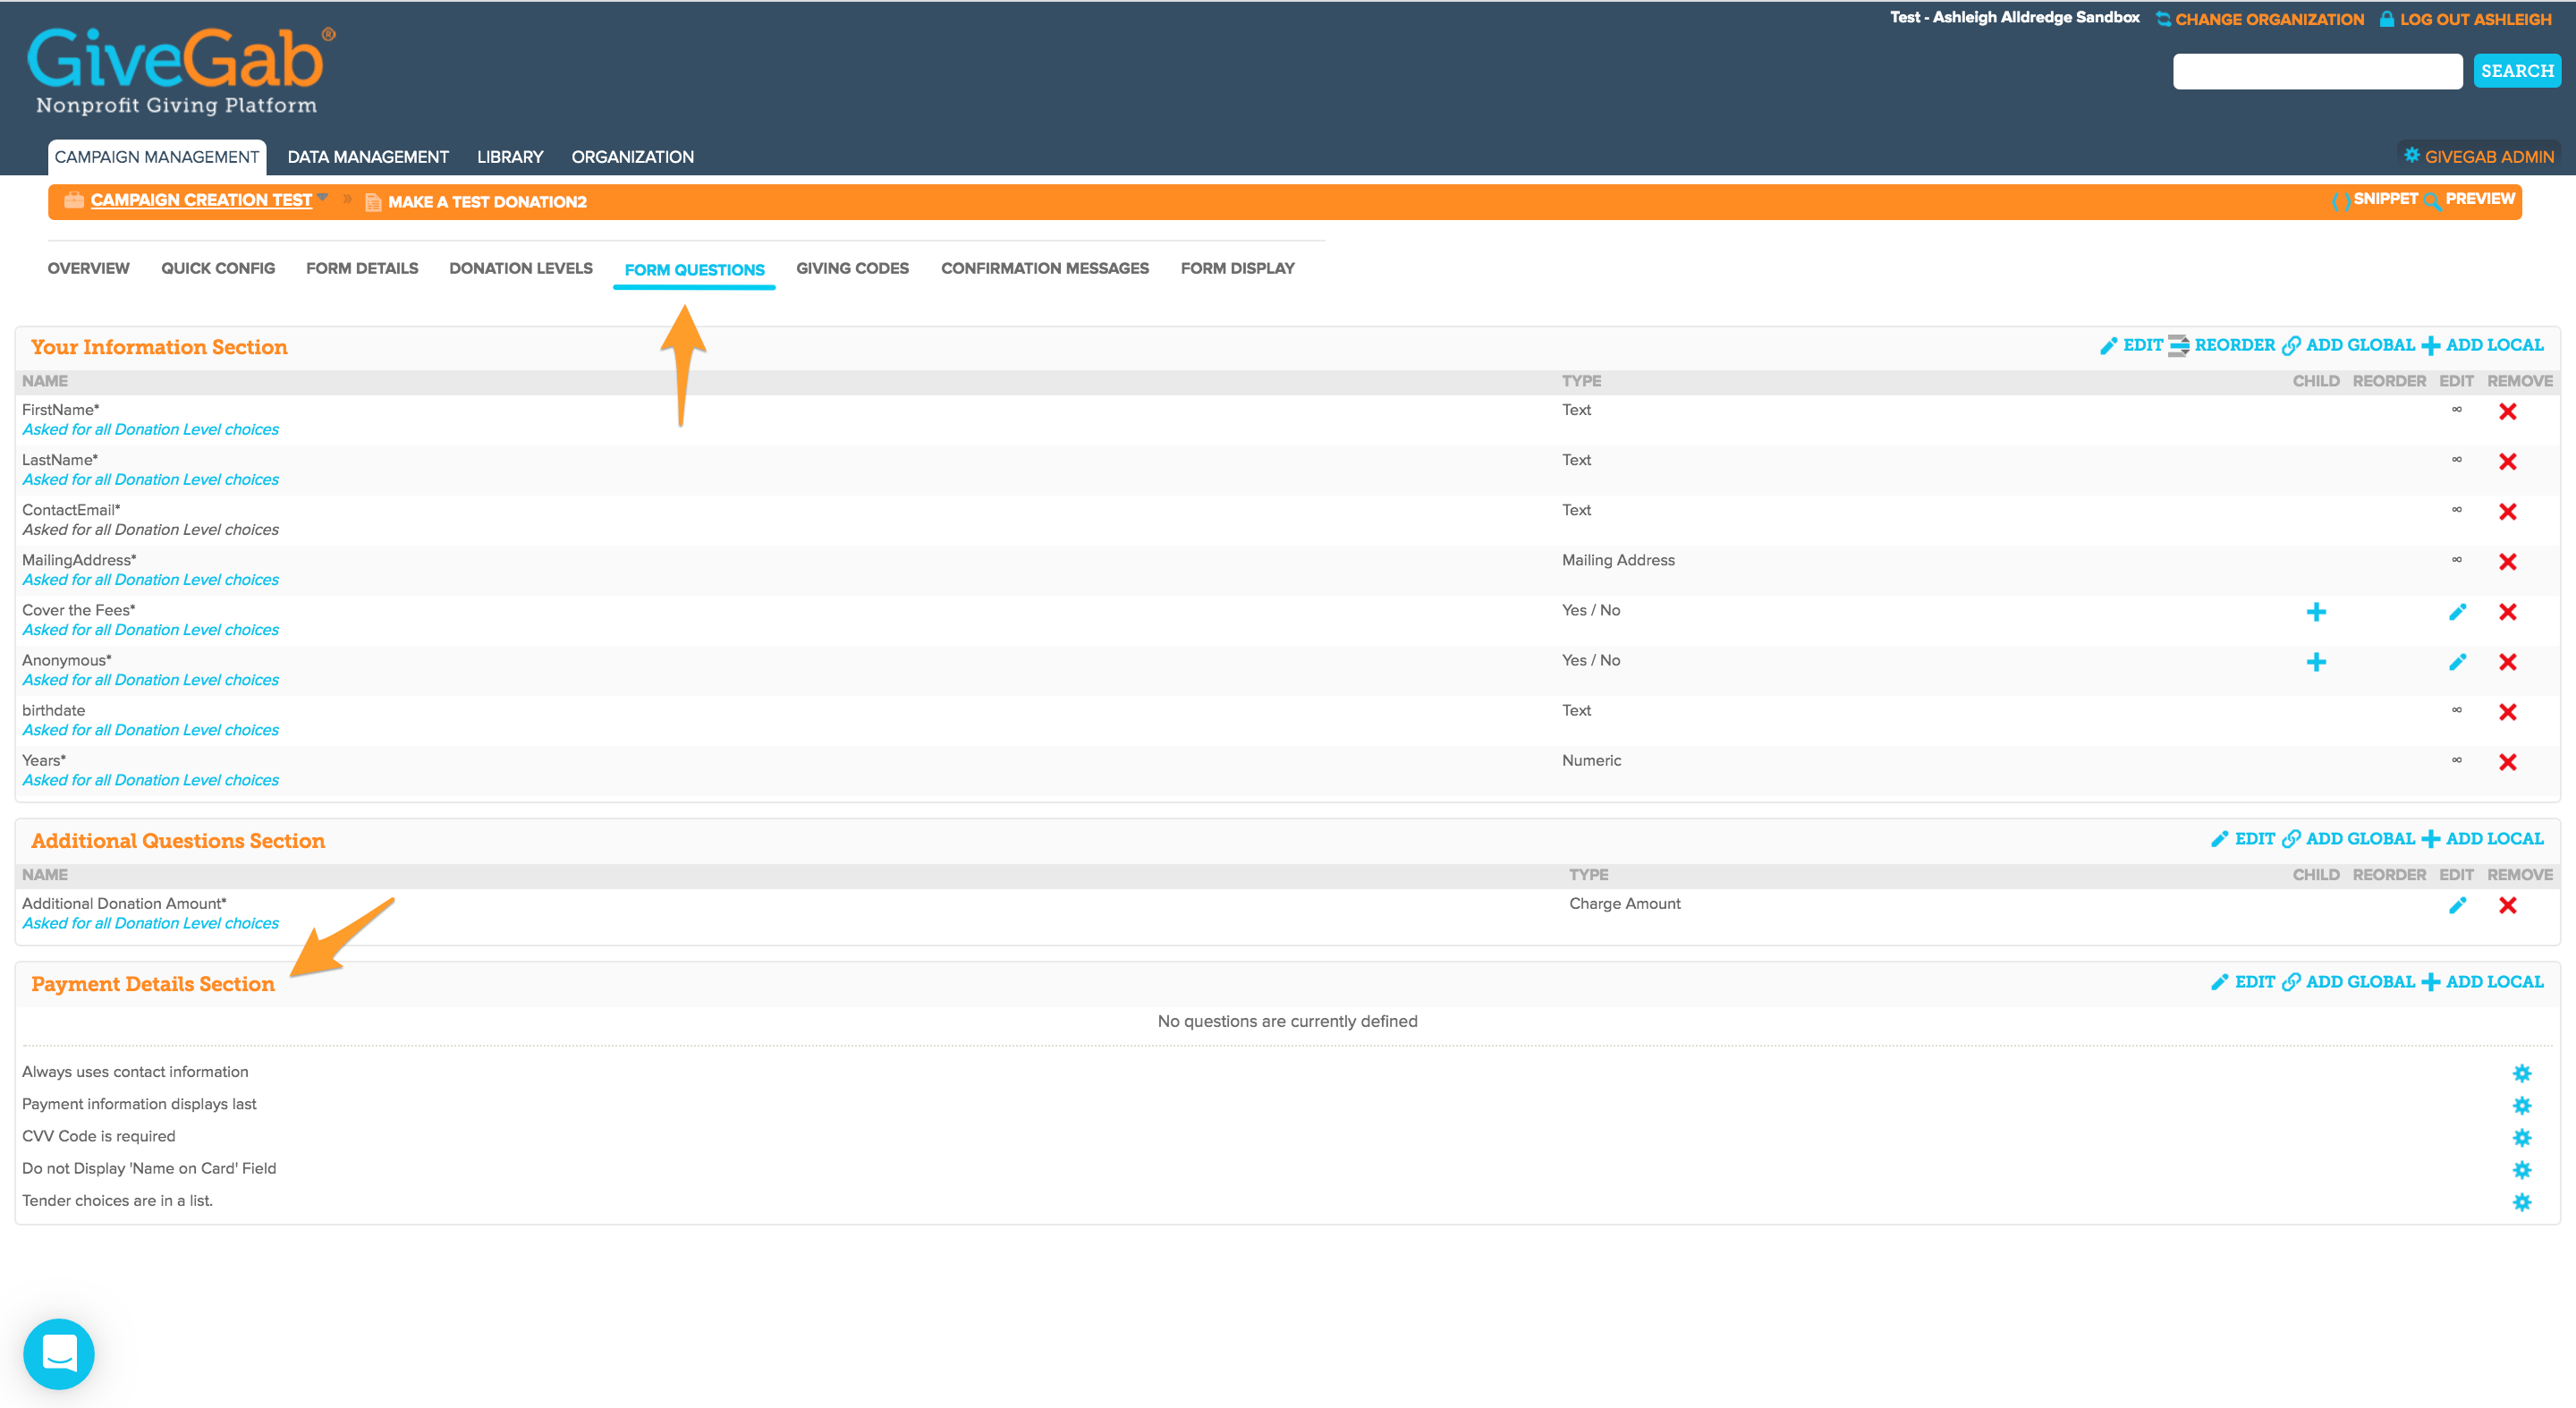Remove the FirstName question
The height and width of the screenshot is (1408, 2576).
2507,411
